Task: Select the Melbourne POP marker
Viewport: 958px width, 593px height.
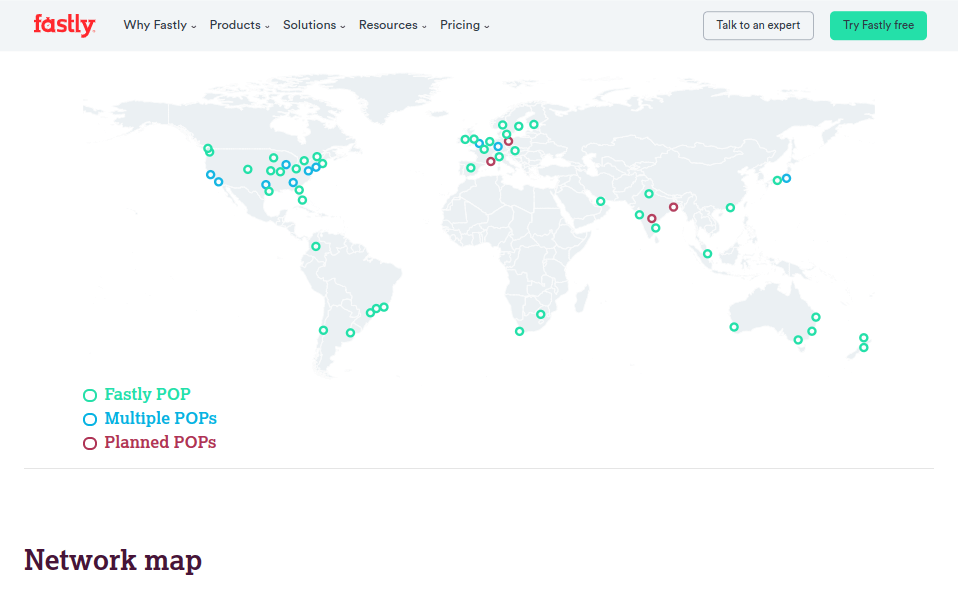Action: tap(798, 340)
